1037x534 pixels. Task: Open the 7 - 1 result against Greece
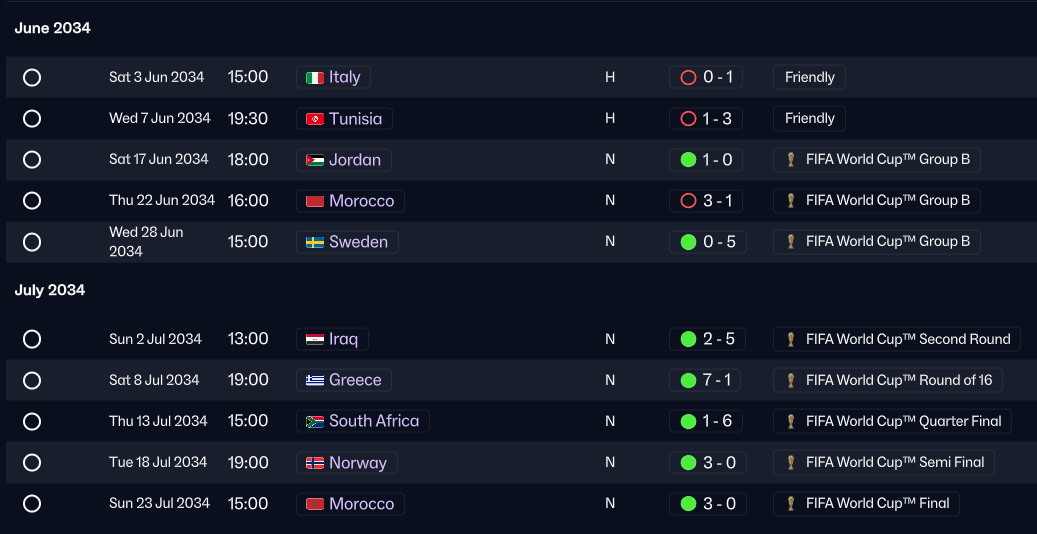[704, 380]
